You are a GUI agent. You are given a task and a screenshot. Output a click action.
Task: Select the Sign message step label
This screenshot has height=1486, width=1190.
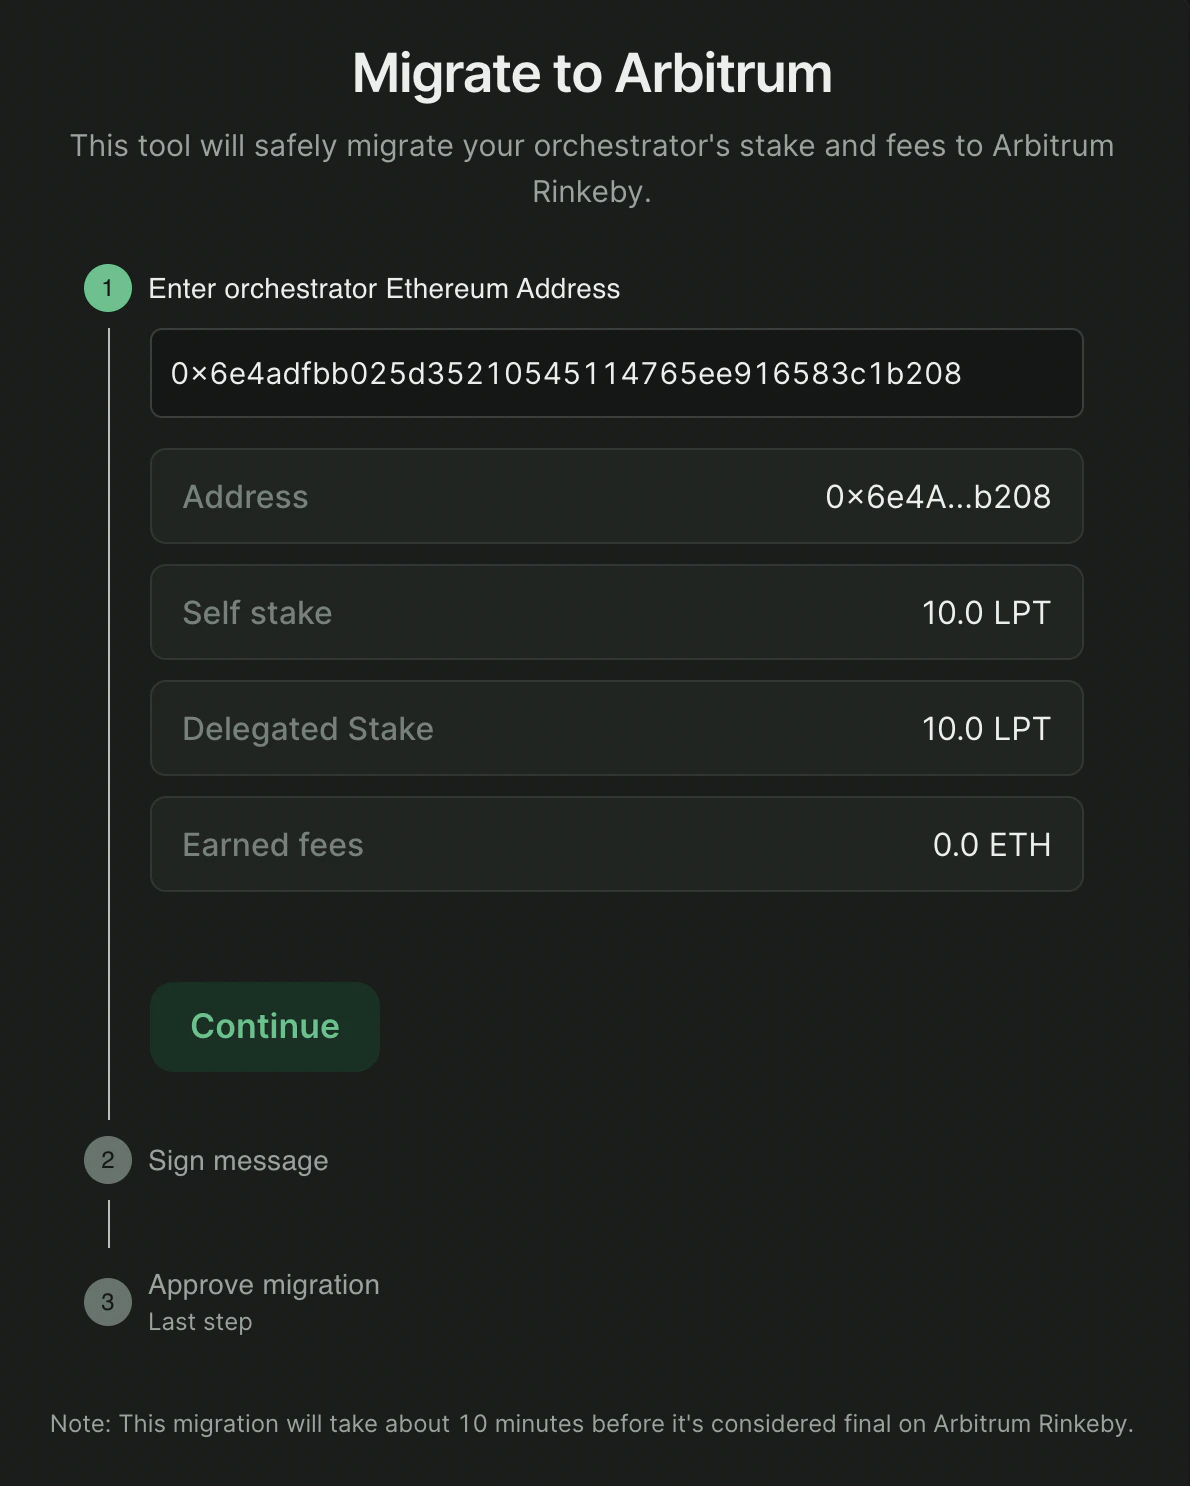(238, 1160)
